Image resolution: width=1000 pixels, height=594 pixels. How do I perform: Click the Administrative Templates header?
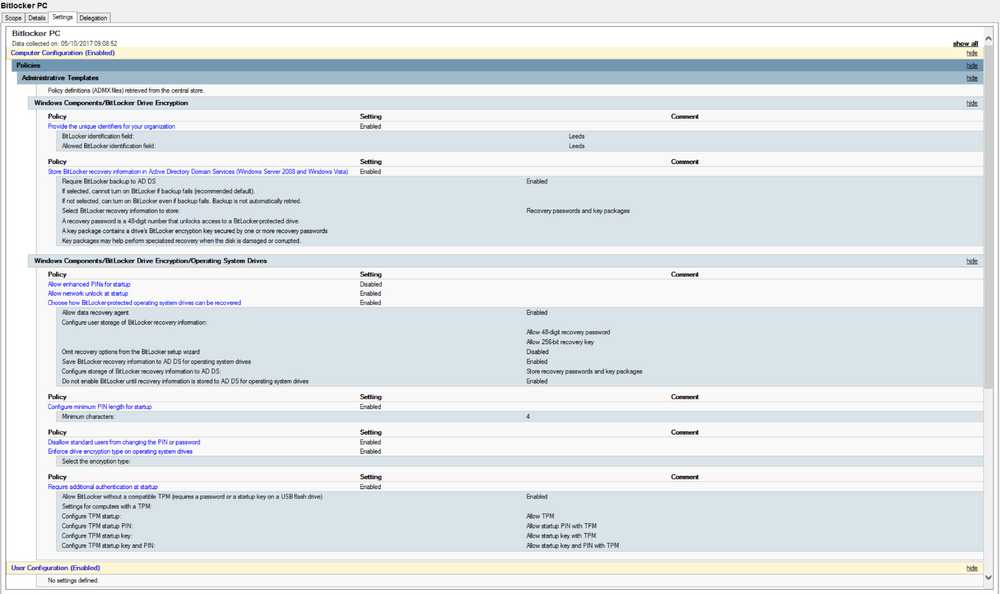pyautogui.click(x=500, y=78)
